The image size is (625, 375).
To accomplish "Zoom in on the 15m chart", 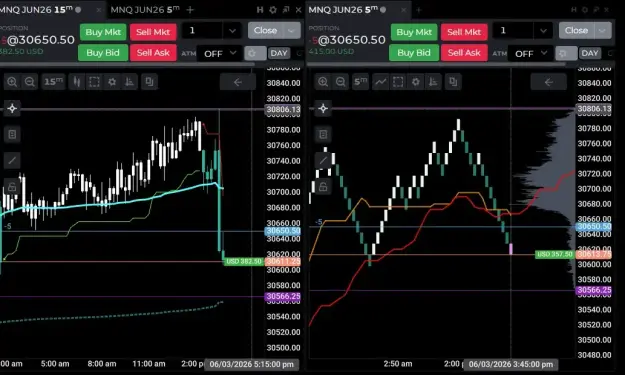I will coord(12,82).
